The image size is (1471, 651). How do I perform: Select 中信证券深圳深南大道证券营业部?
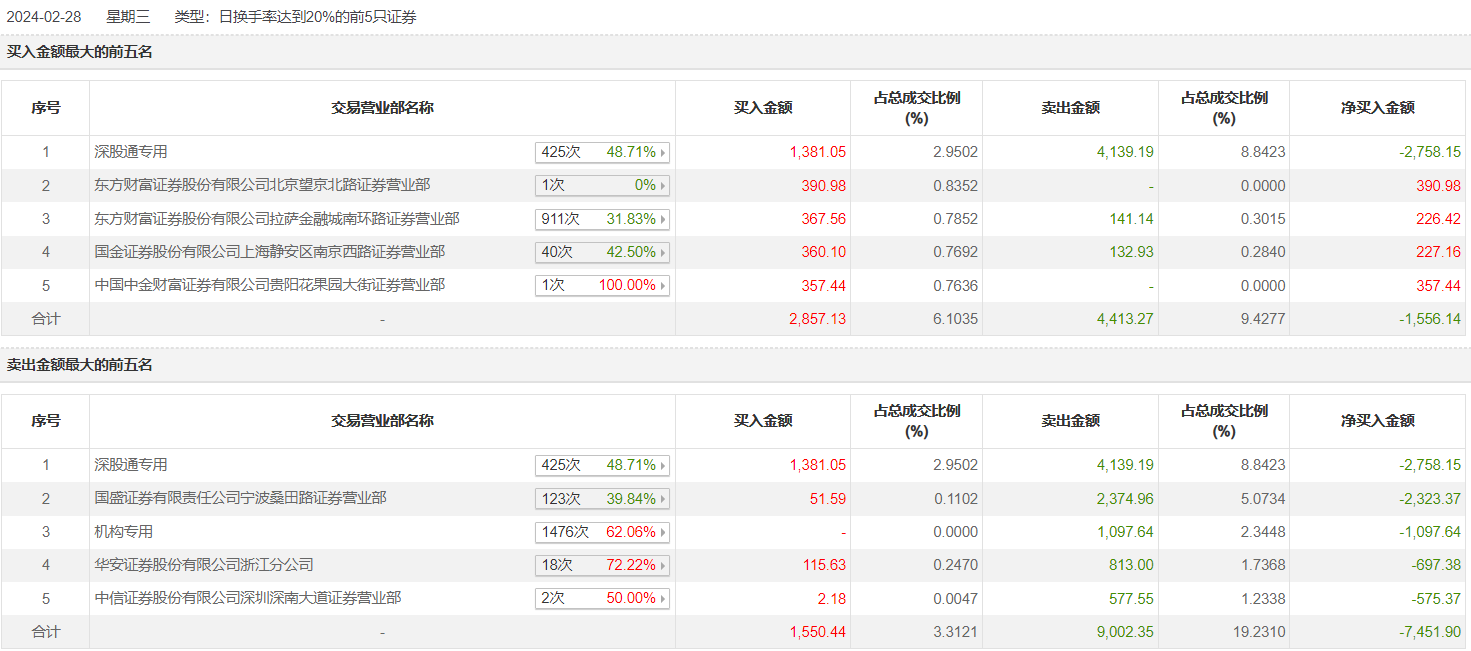coord(248,598)
